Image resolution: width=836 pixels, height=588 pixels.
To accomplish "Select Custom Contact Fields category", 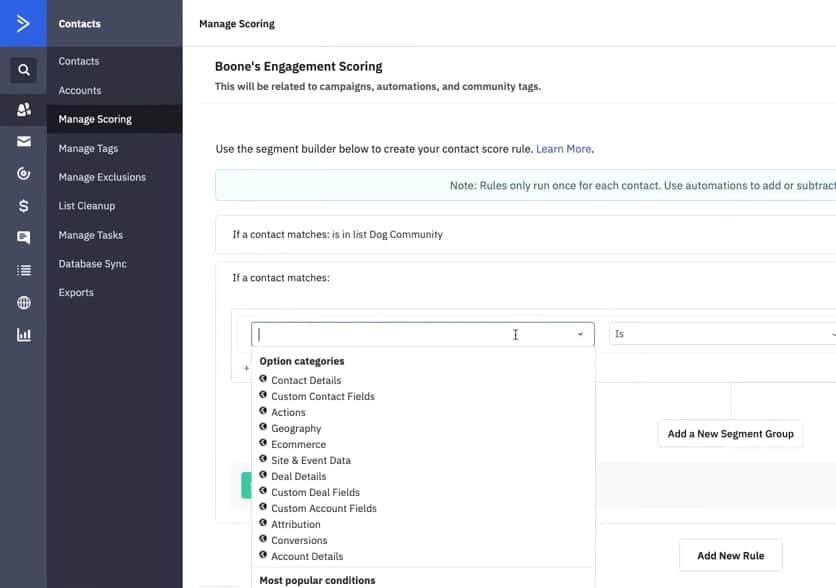I will coord(323,396).
